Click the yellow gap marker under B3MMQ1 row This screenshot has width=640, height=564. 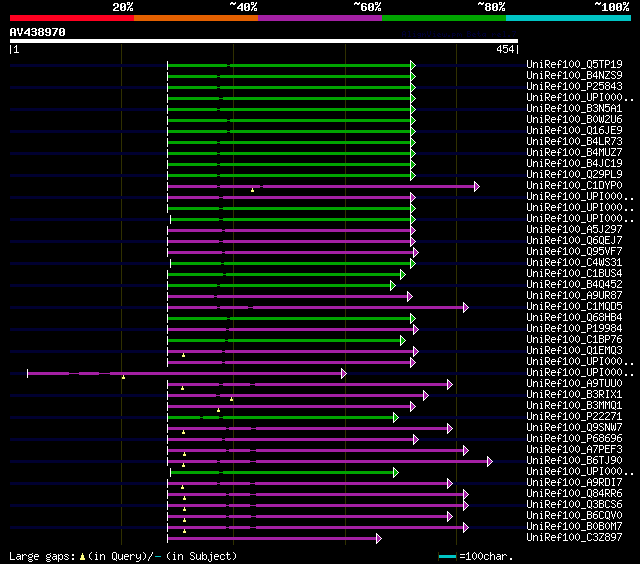click(x=218, y=410)
